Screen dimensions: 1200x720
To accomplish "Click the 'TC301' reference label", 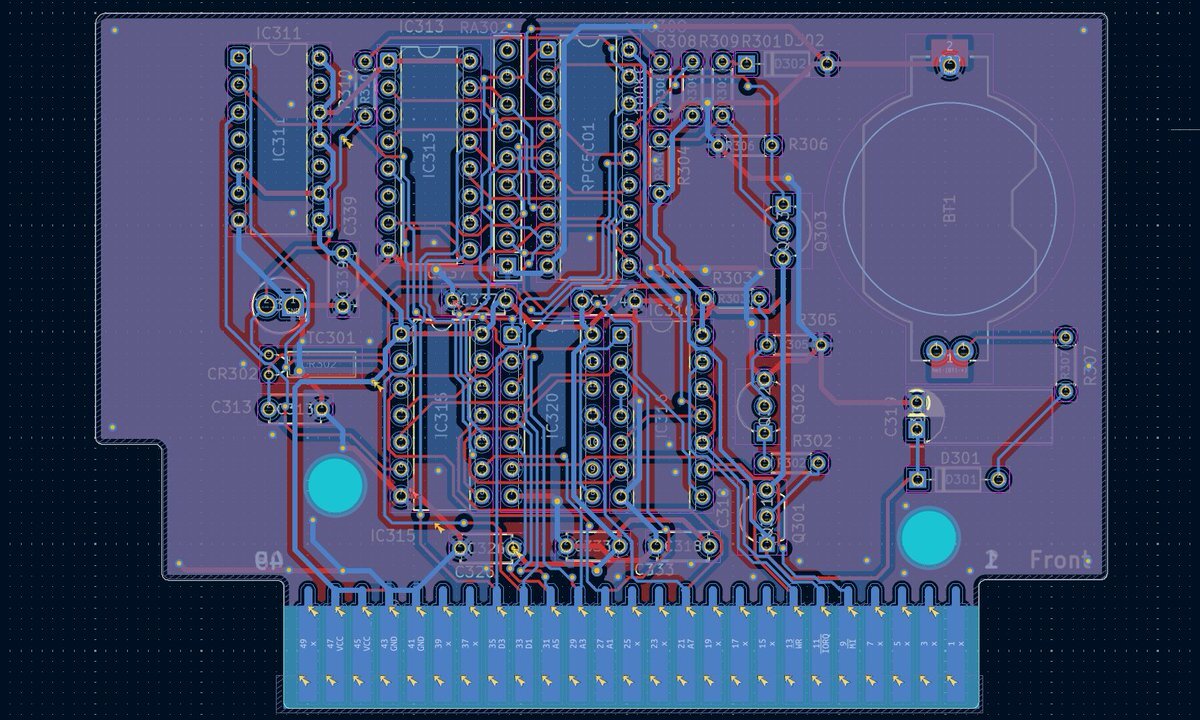I will pos(330,337).
